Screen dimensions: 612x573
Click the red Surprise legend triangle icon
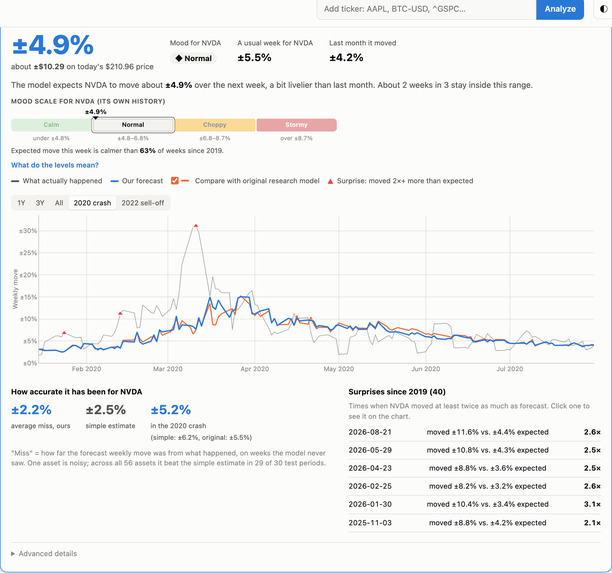click(x=330, y=181)
